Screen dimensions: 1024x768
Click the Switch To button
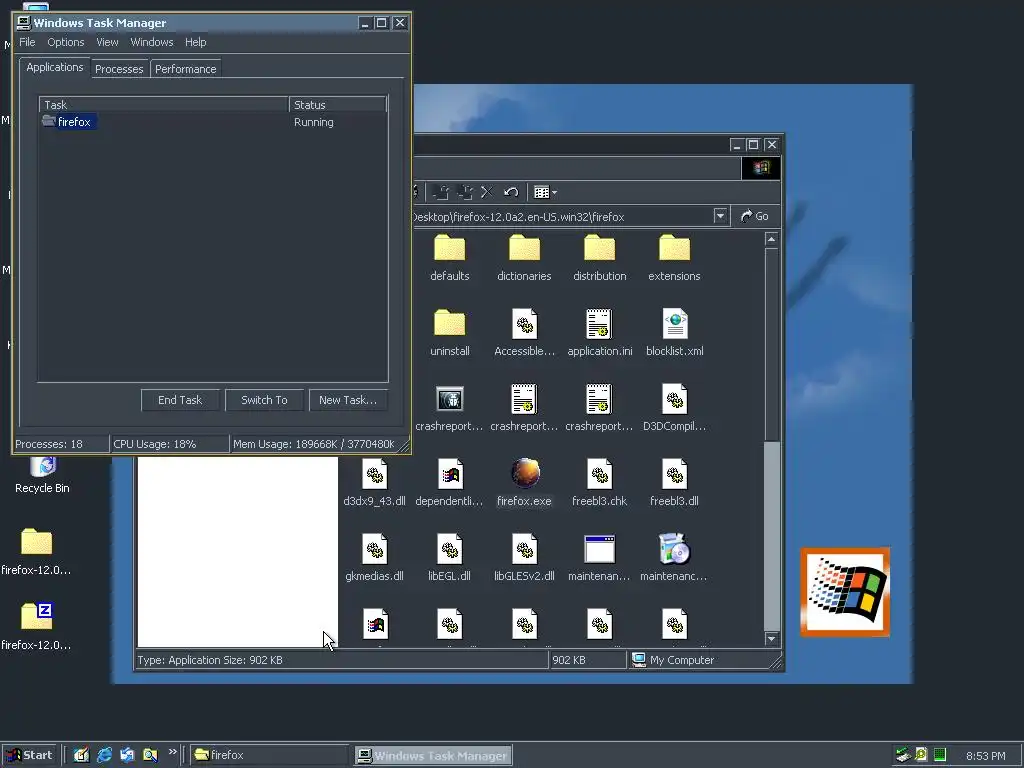point(264,400)
